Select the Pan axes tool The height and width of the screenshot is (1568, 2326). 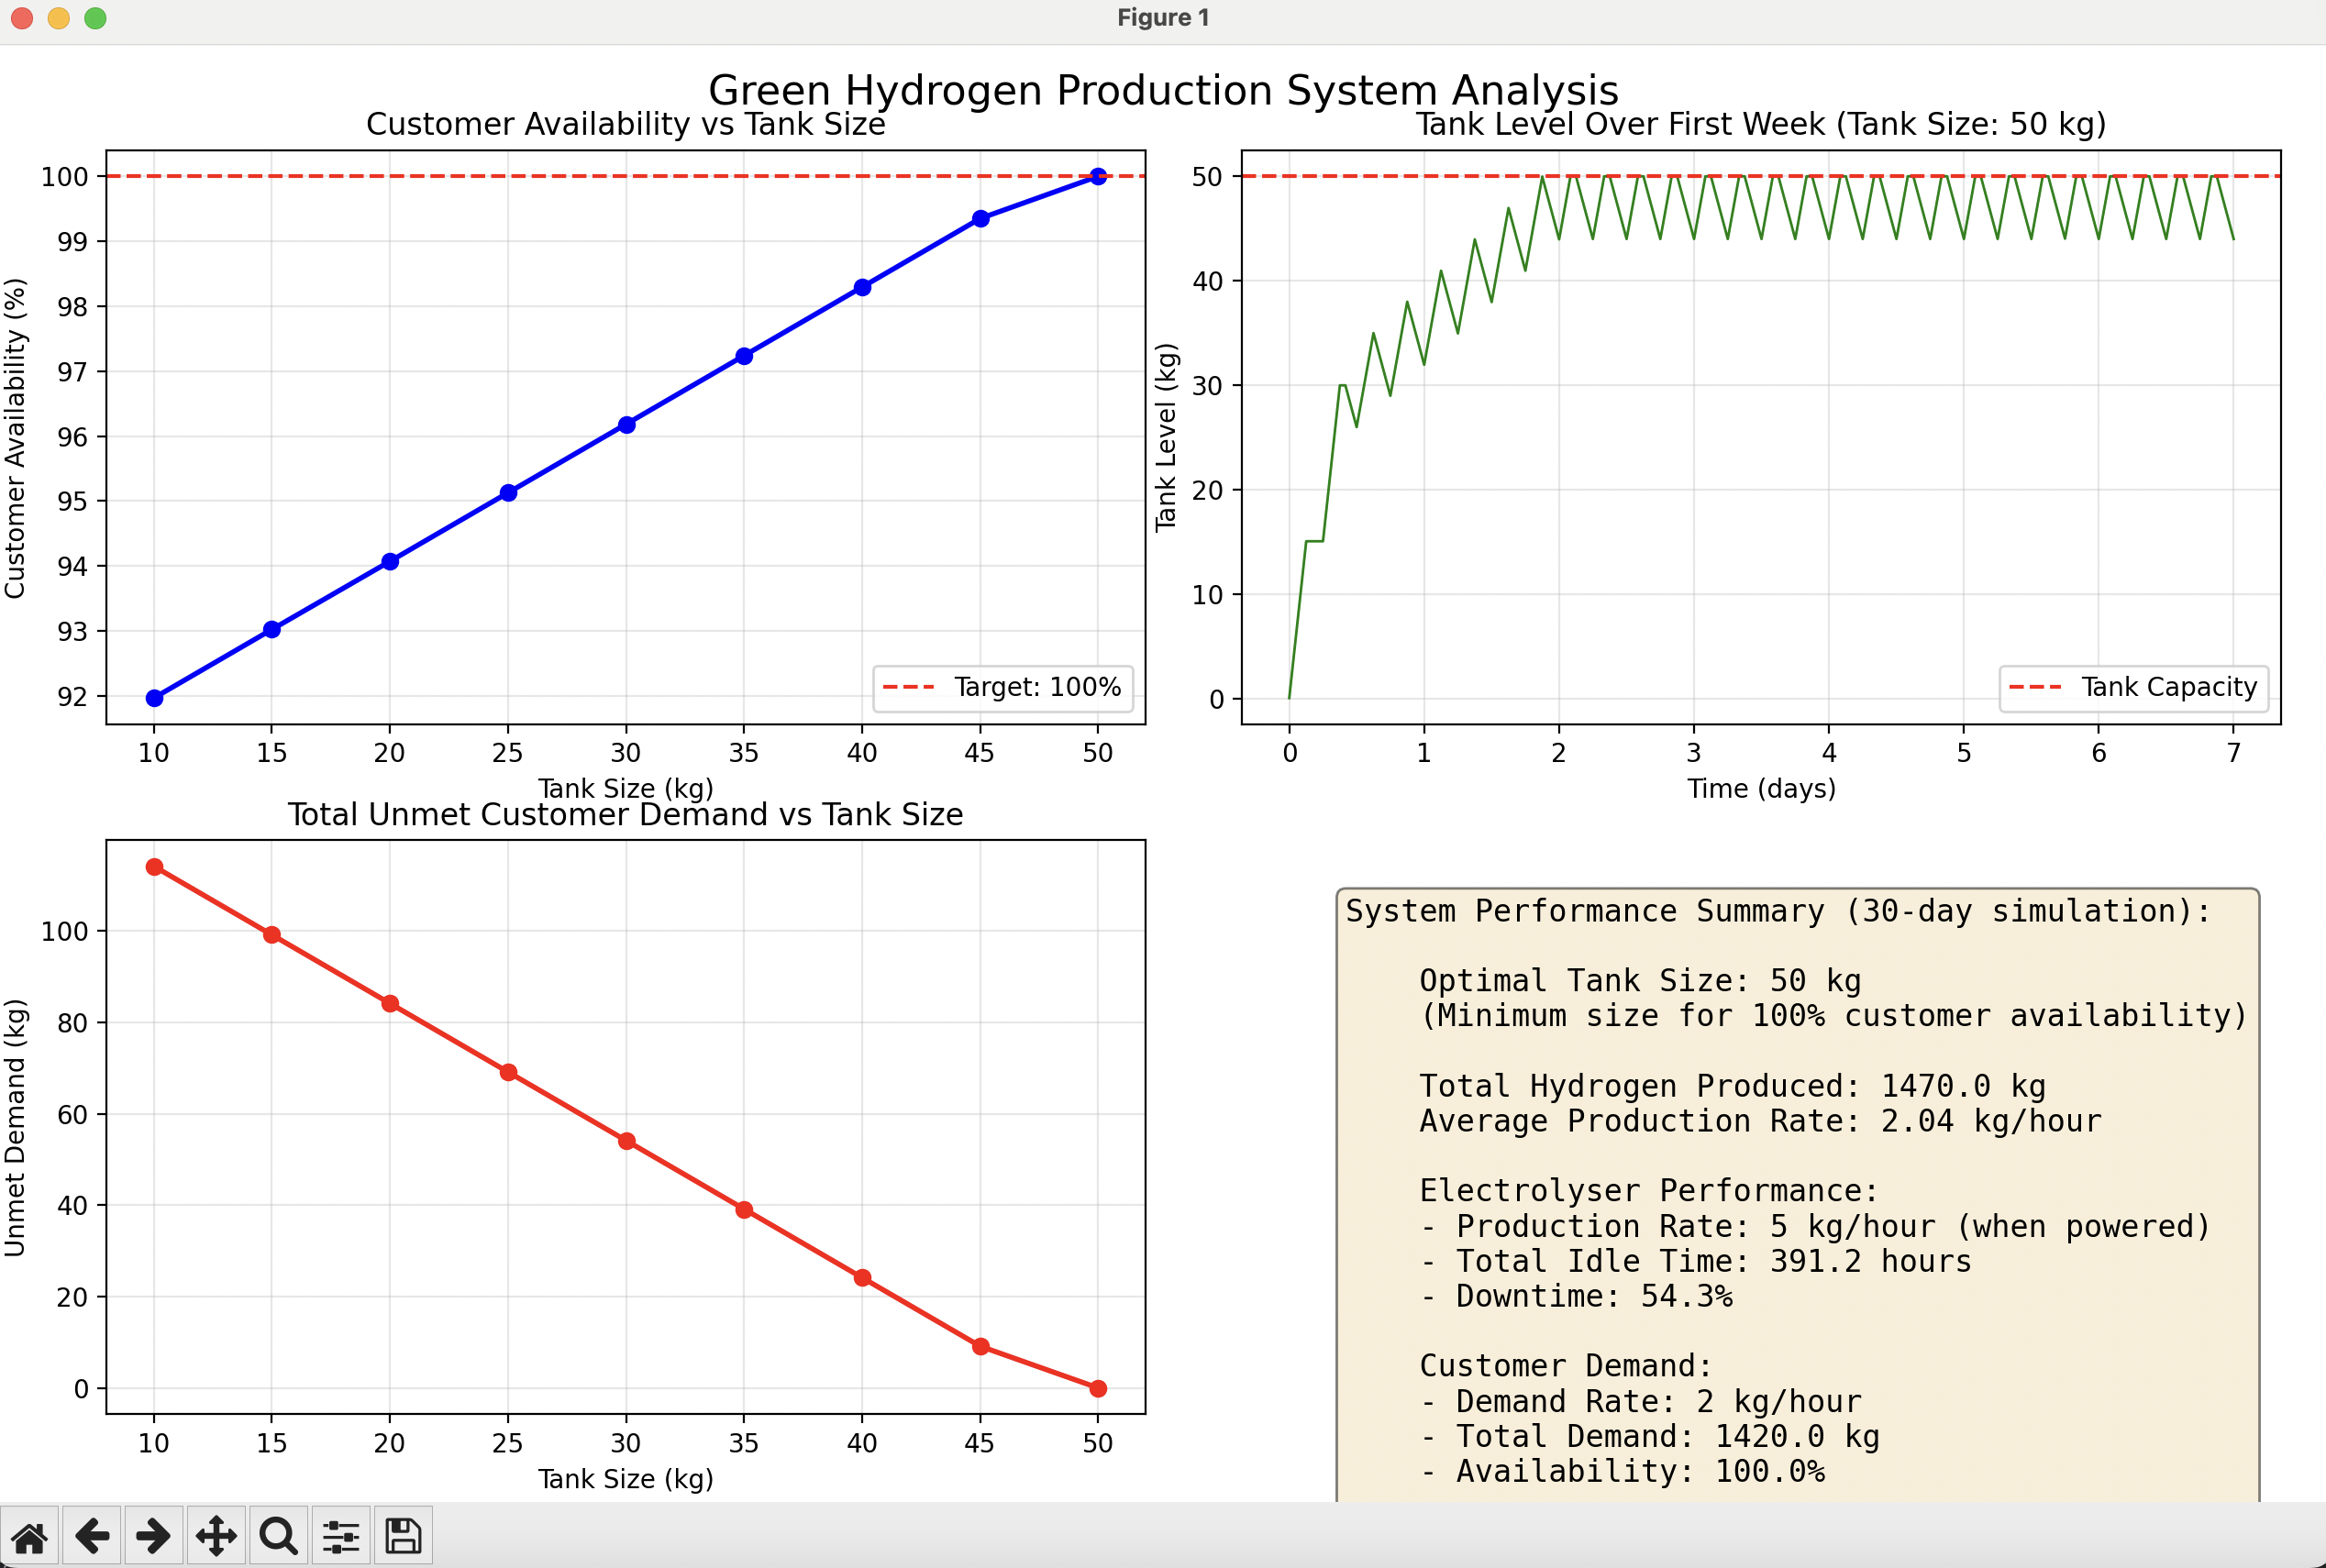(x=216, y=1535)
